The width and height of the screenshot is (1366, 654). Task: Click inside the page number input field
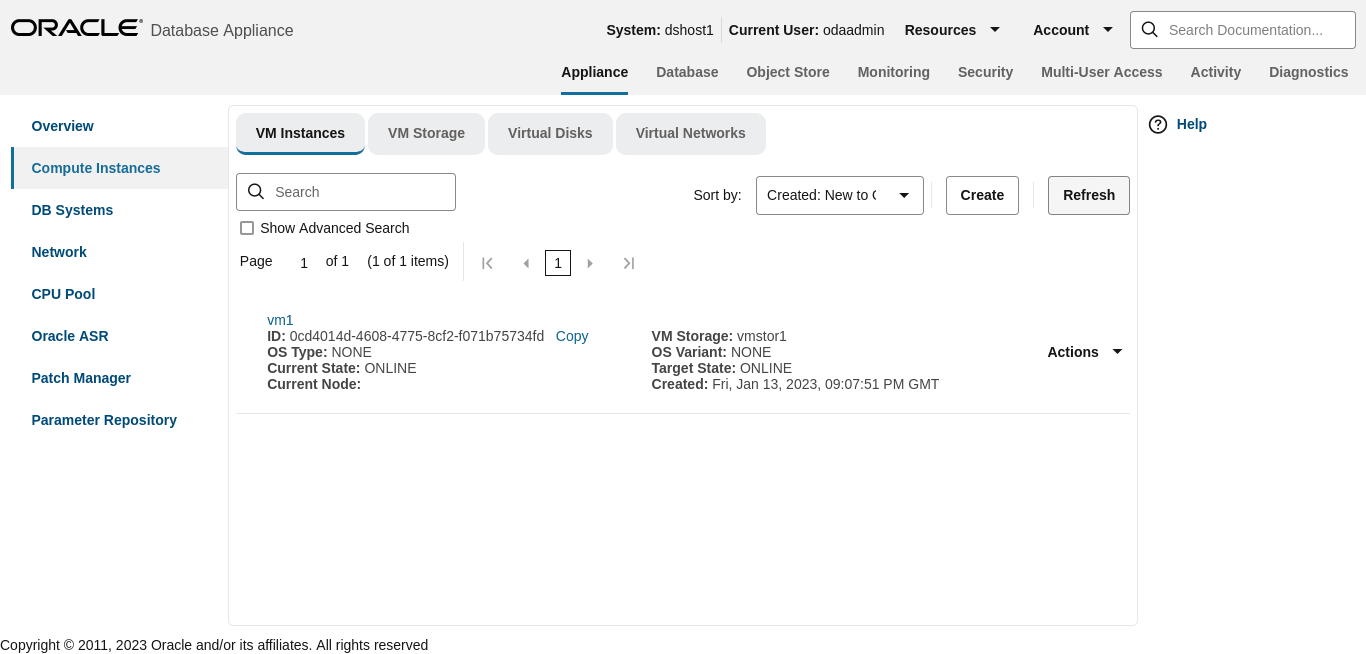click(x=303, y=262)
